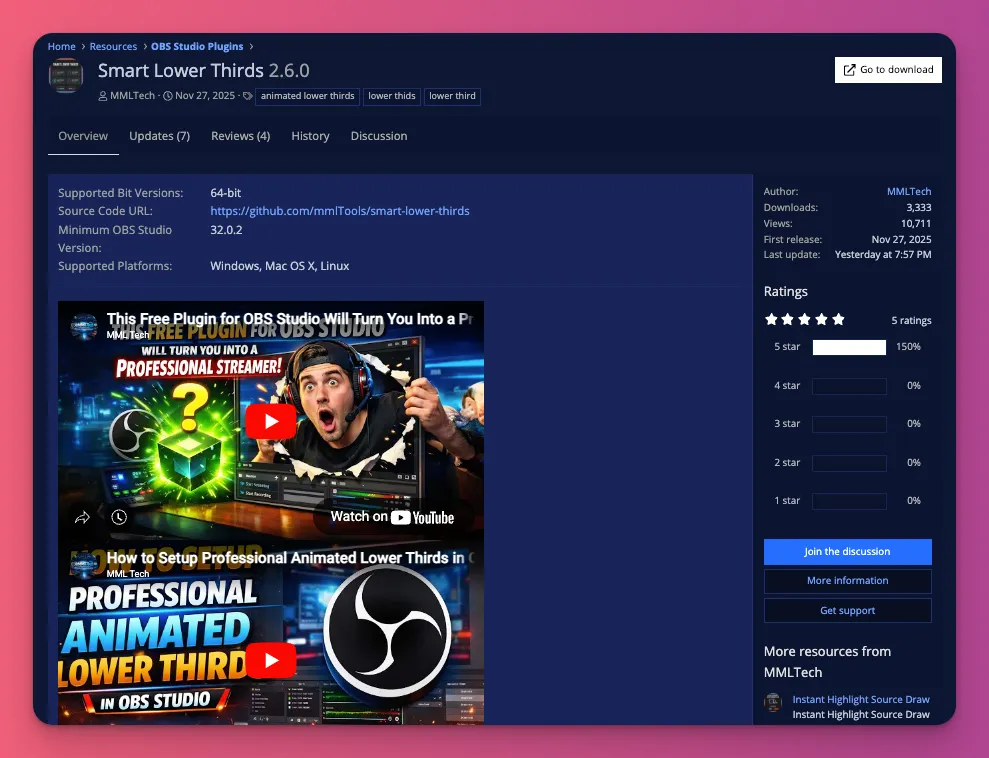Click the Smart Lower Thirds plugin avatar icon

66,75
